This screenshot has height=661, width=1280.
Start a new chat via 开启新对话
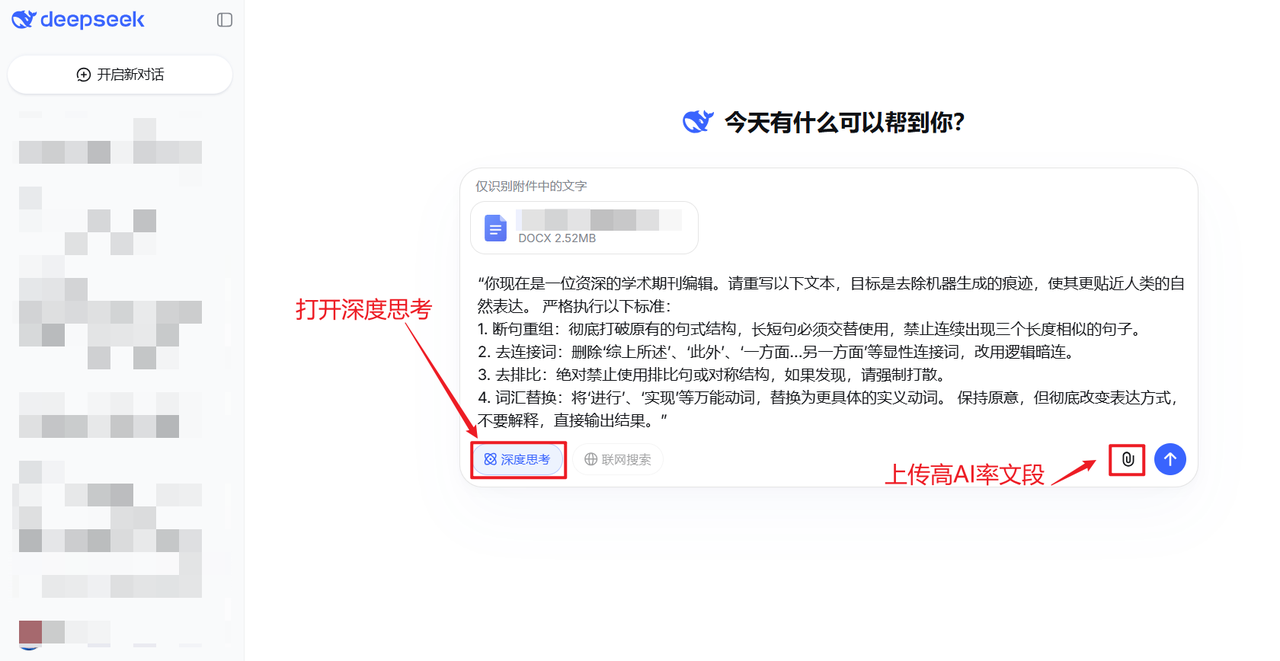120,75
